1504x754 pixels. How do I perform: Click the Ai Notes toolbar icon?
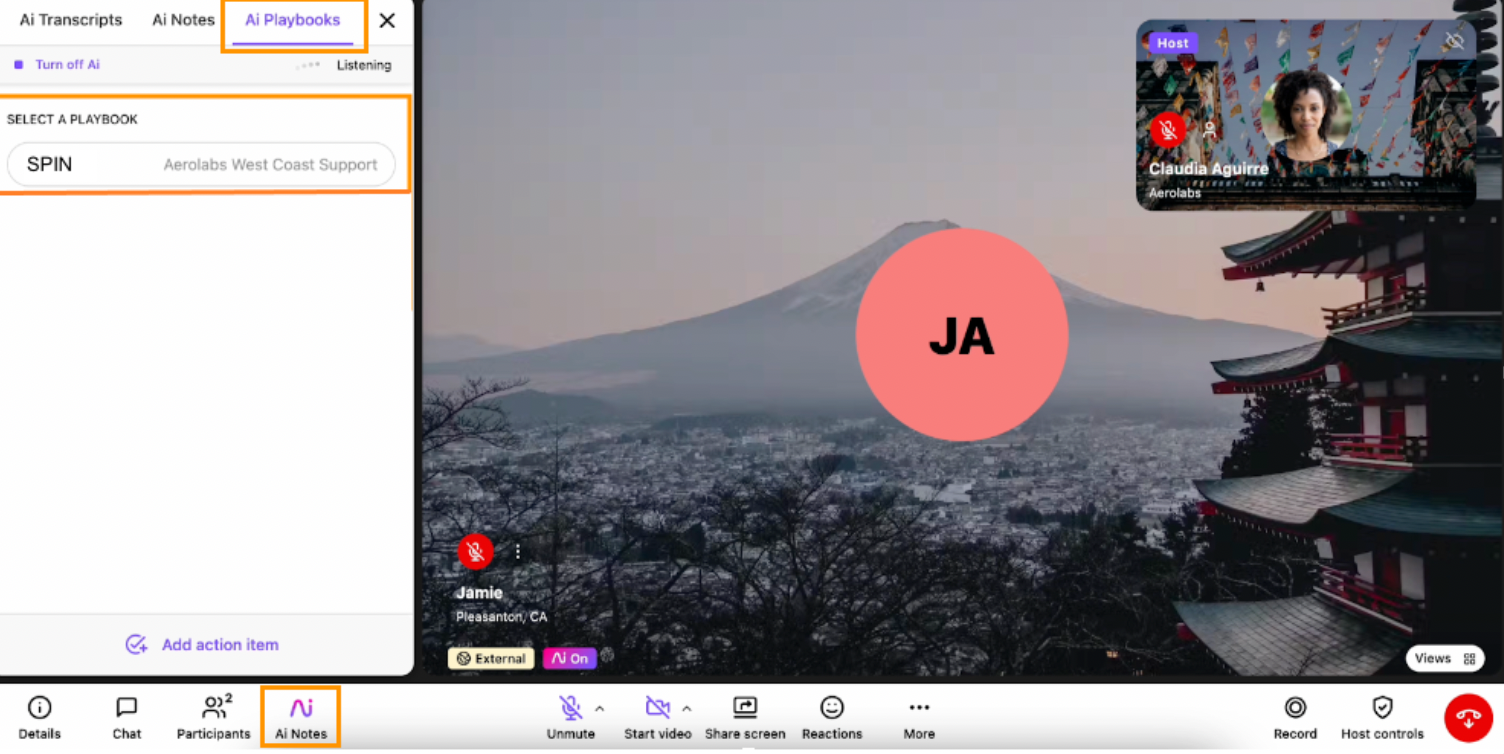(301, 709)
